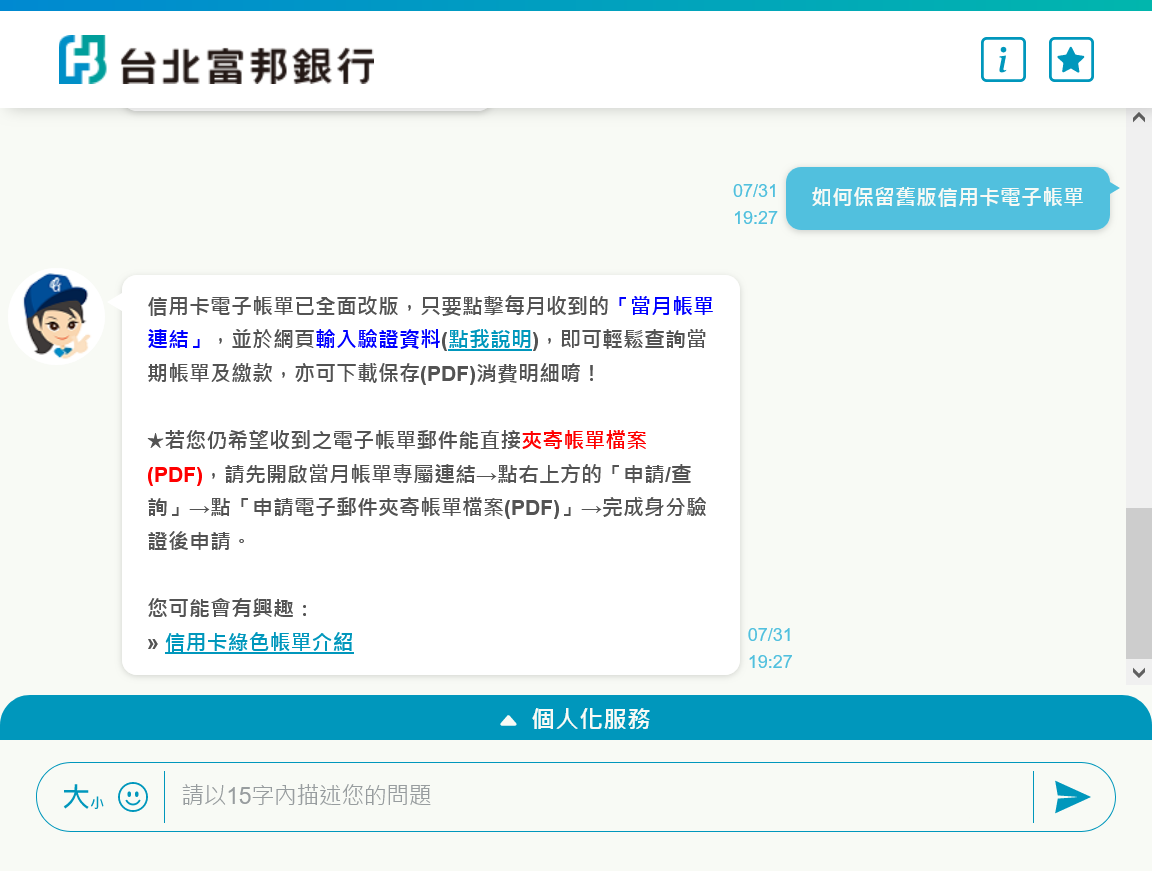Click the Taipei Fubon Bank logo emblem

tap(82, 60)
